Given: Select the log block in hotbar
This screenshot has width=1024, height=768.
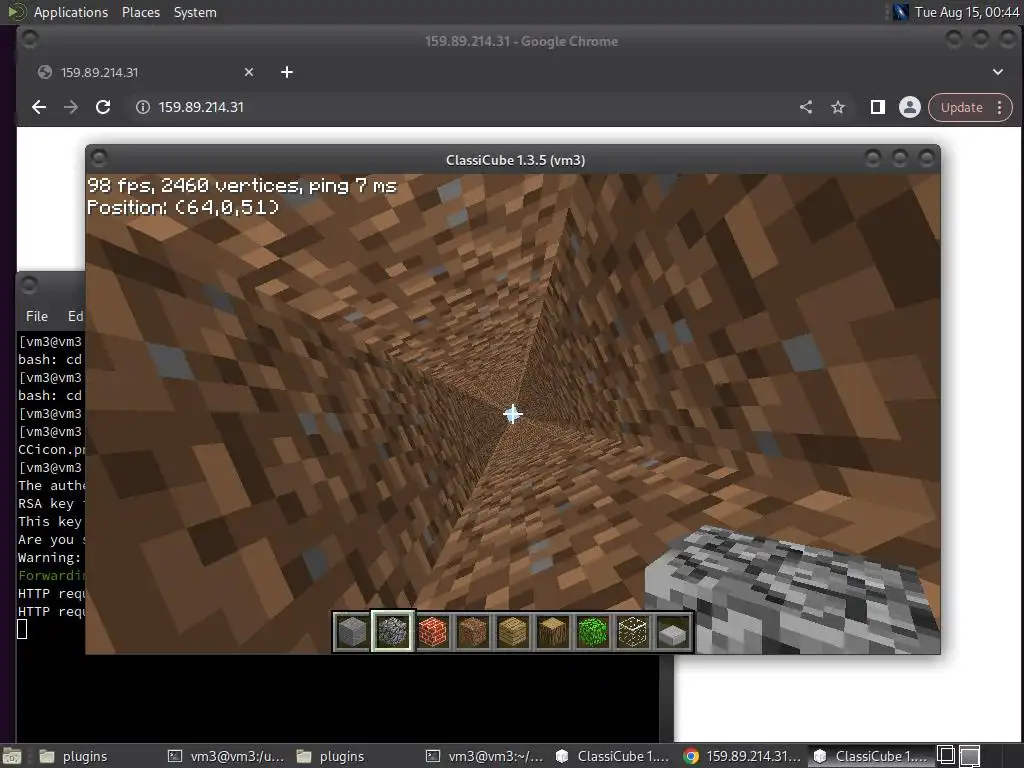Looking at the screenshot, I should (x=552, y=632).
